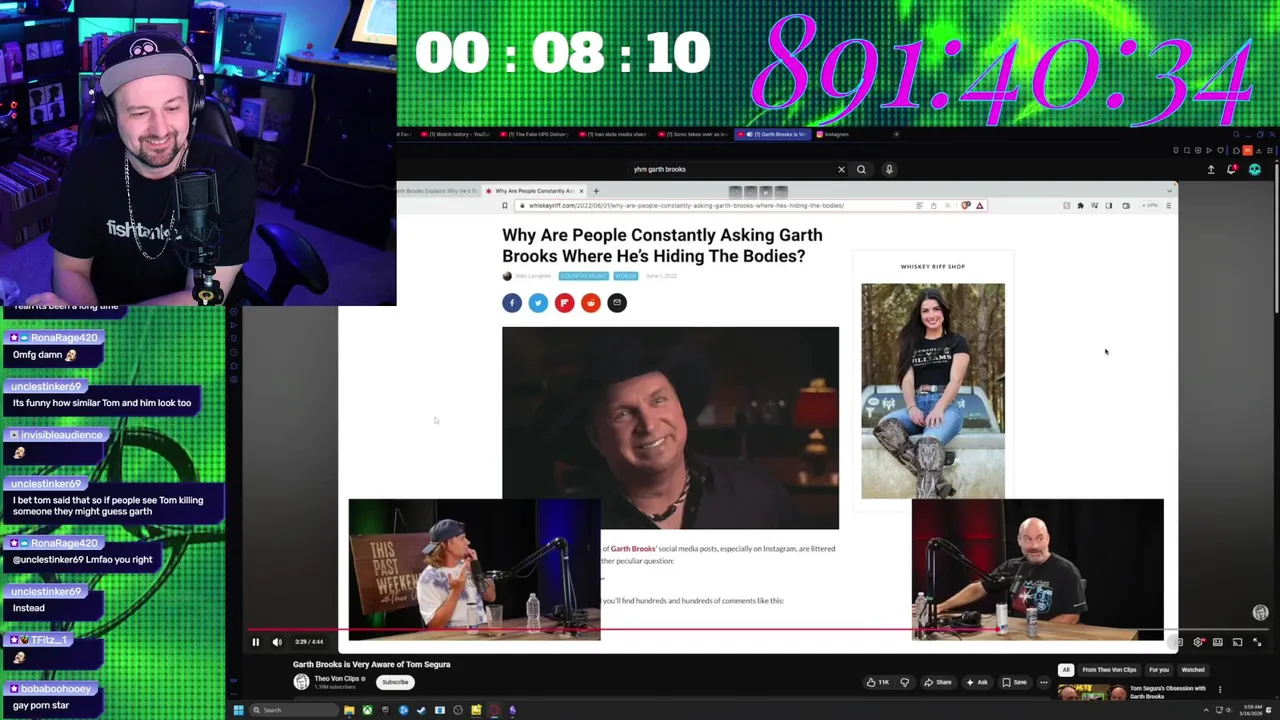Click the COUNTRY MUSIC category tag
1280x720 pixels.
[x=583, y=276]
